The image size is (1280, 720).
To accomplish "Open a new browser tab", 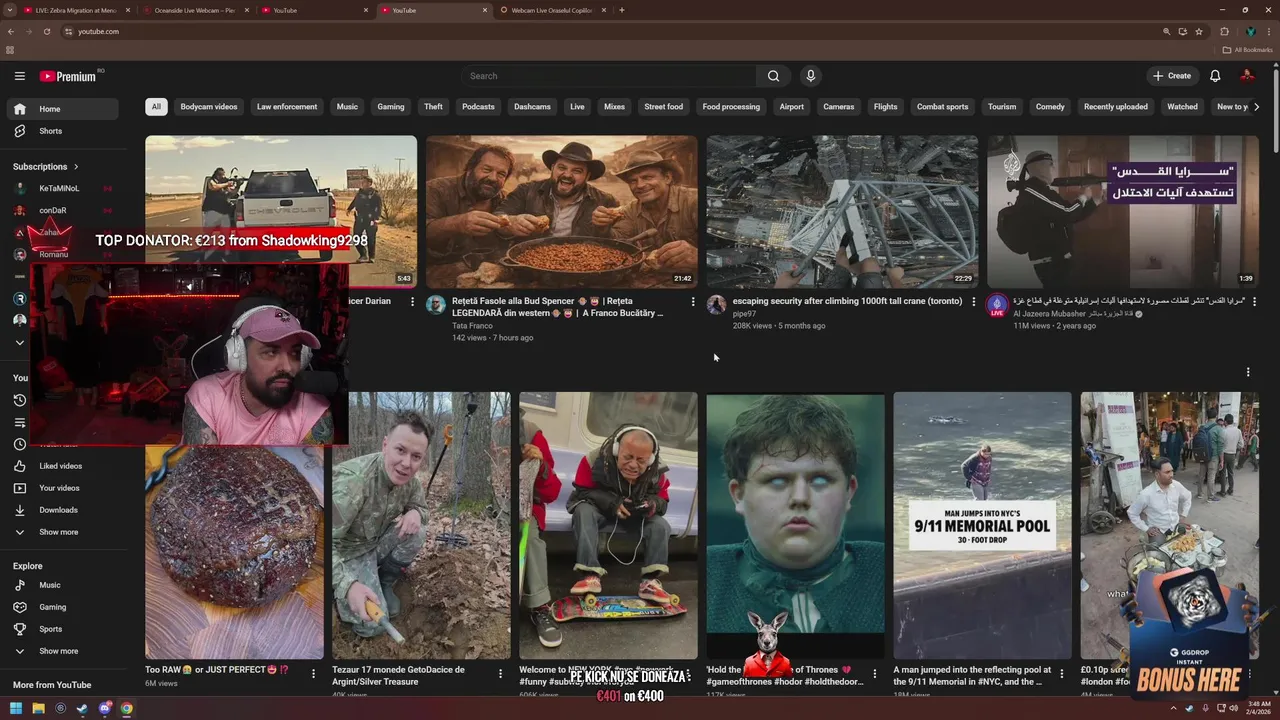I will point(622,10).
